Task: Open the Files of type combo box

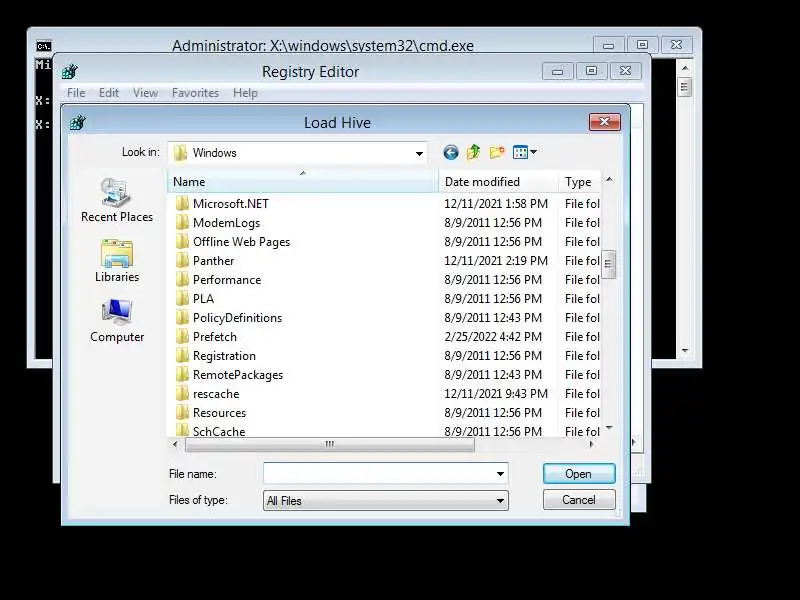Action: click(386, 501)
